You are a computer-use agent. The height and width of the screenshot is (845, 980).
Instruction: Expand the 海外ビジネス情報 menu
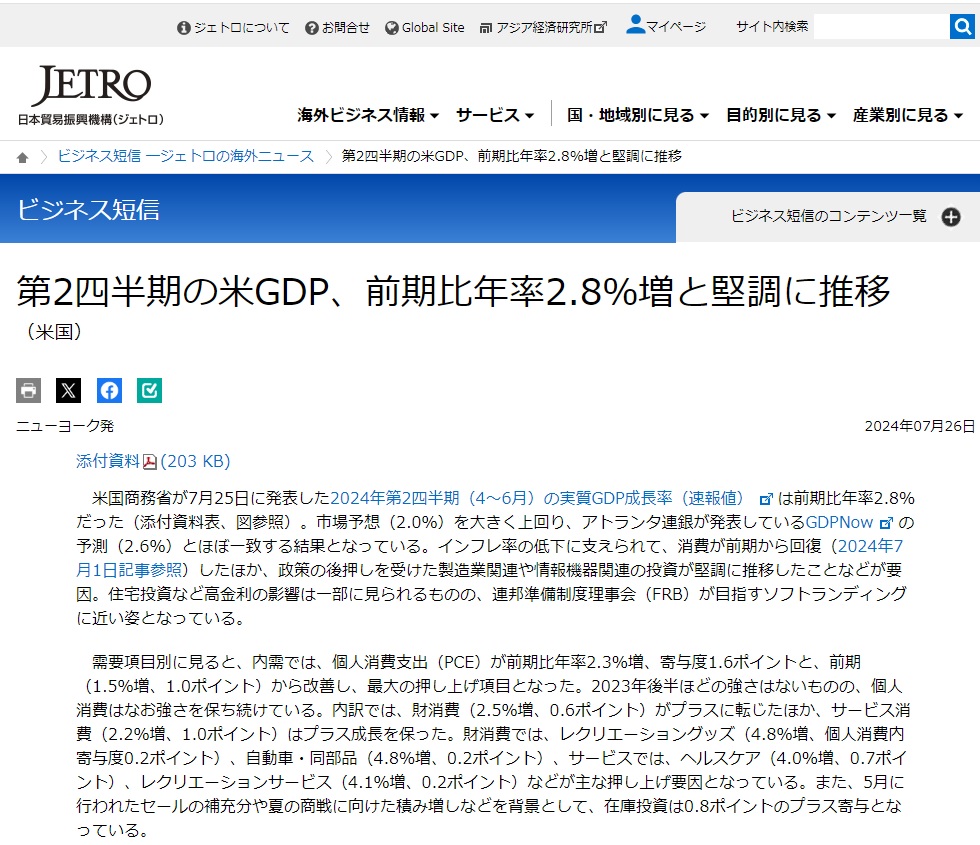[368, 115]
